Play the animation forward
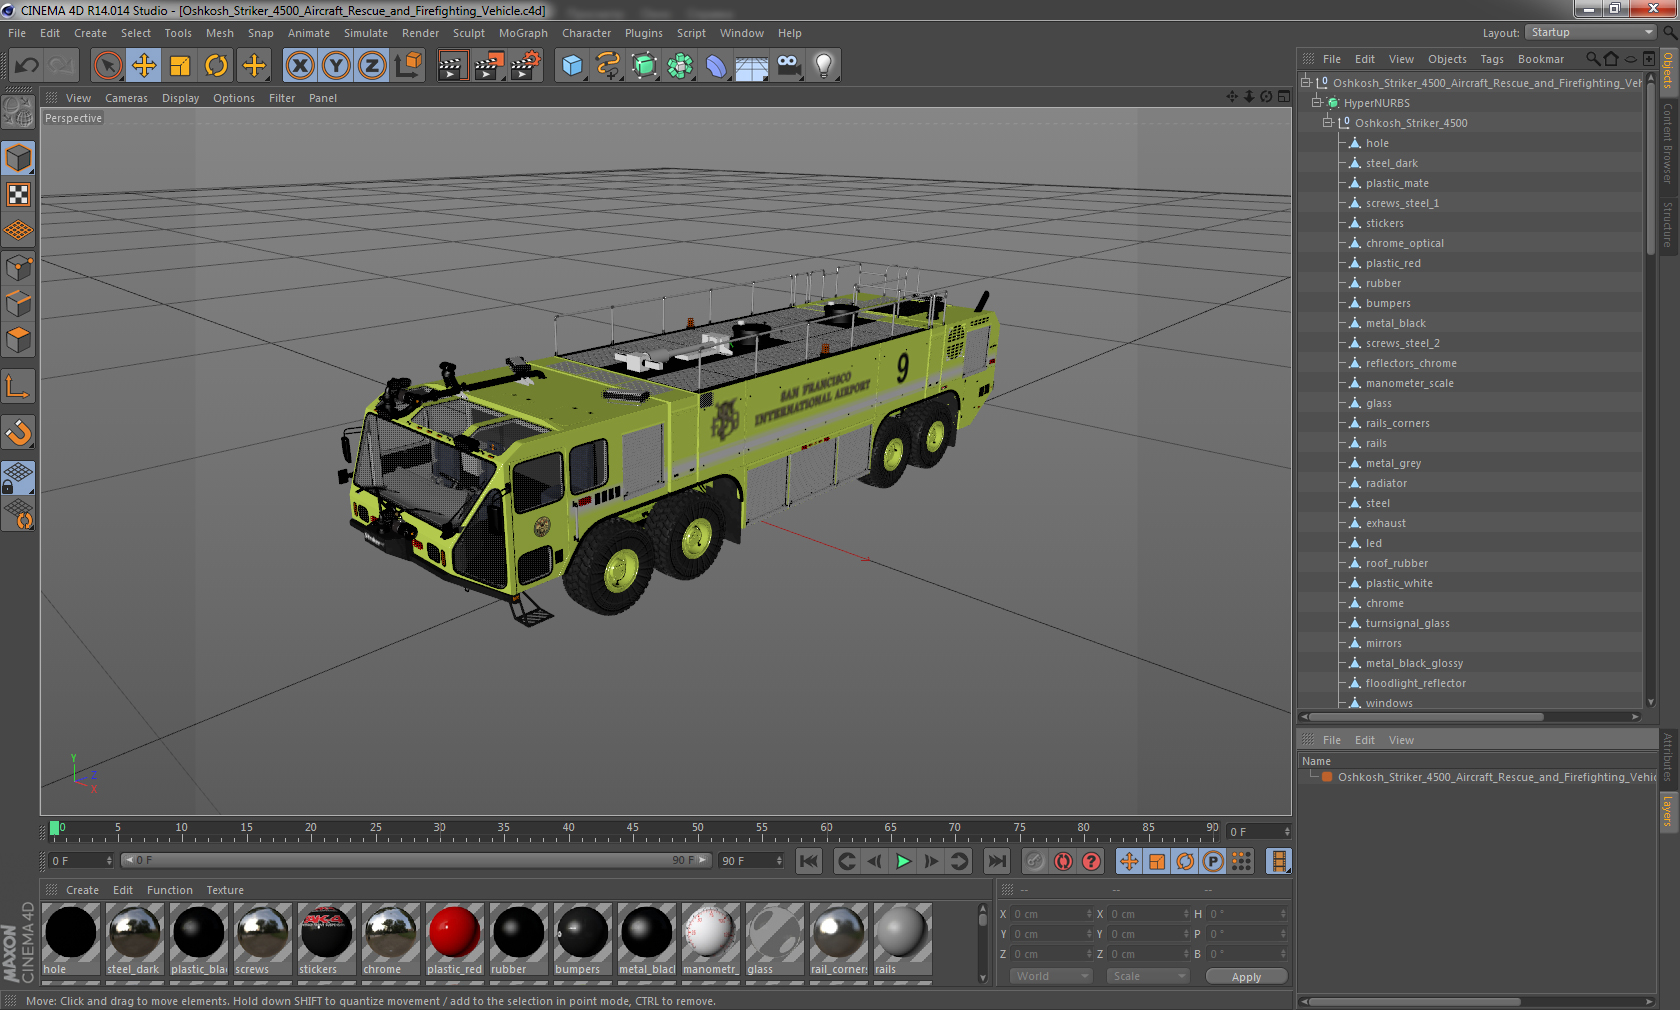1680x1010 pixels. [903, 861]
